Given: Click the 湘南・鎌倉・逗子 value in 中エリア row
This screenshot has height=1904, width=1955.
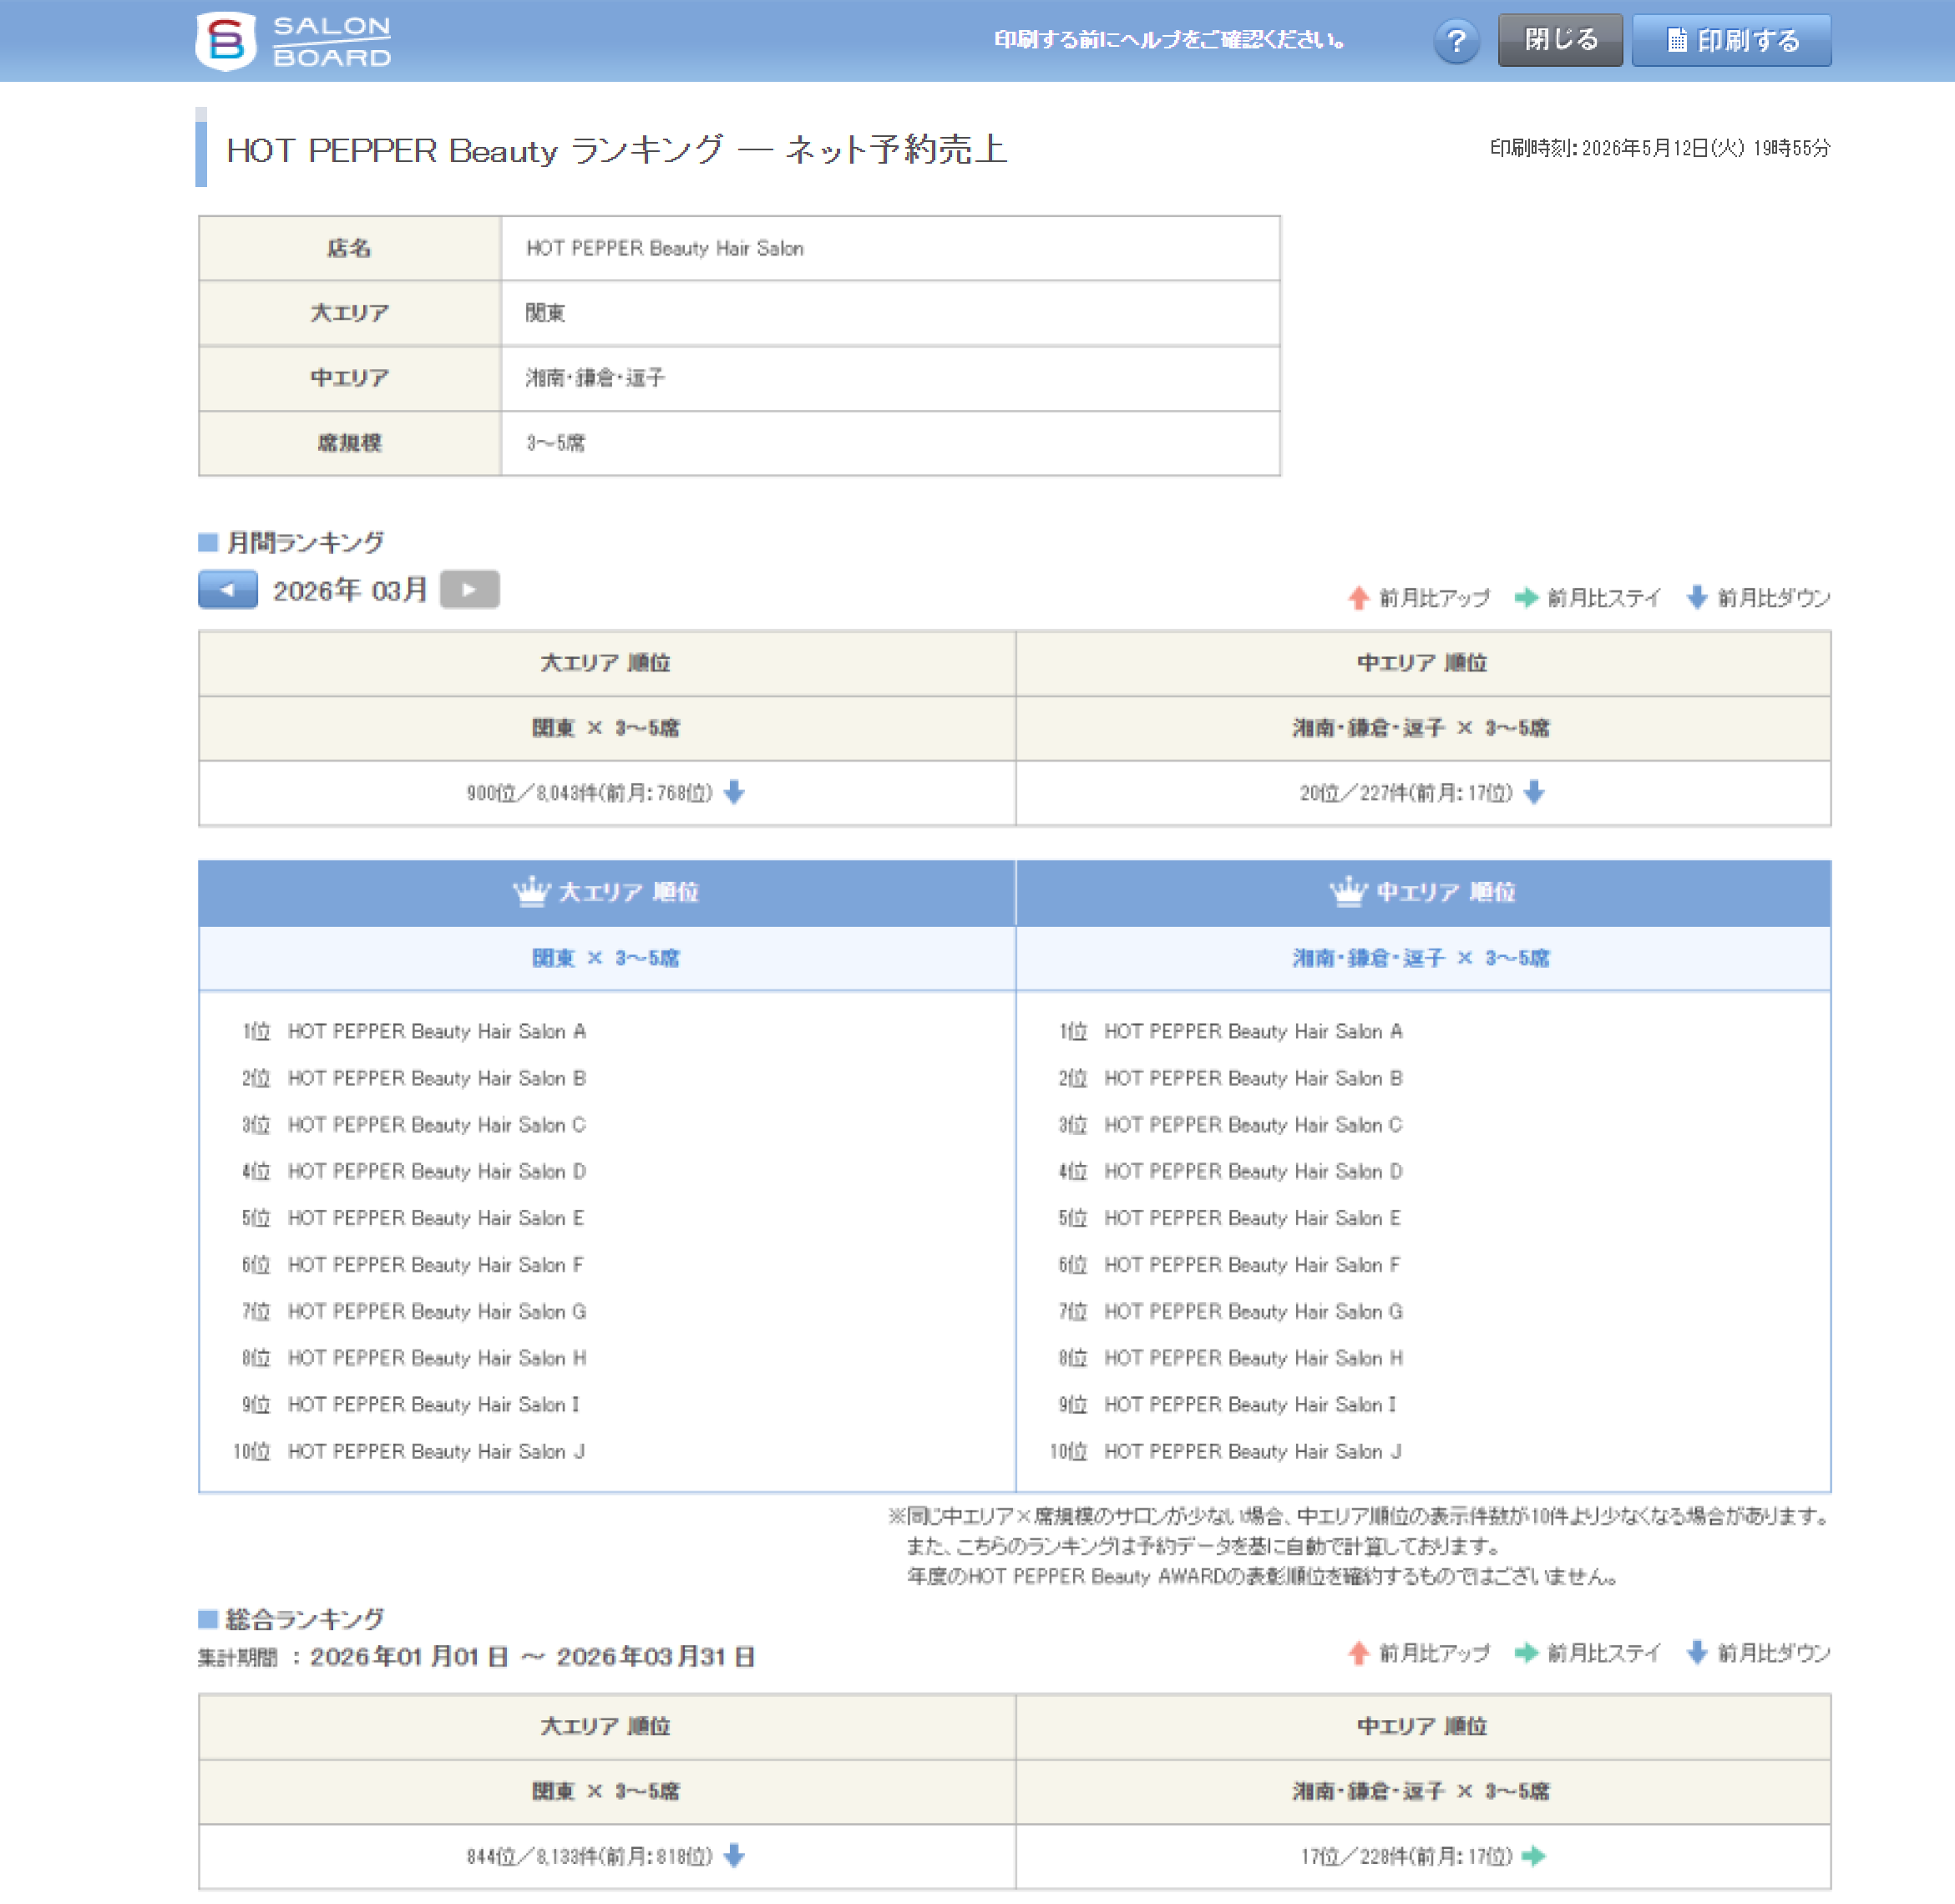Looking at the screenshot, I should click(x=595, y=378).
